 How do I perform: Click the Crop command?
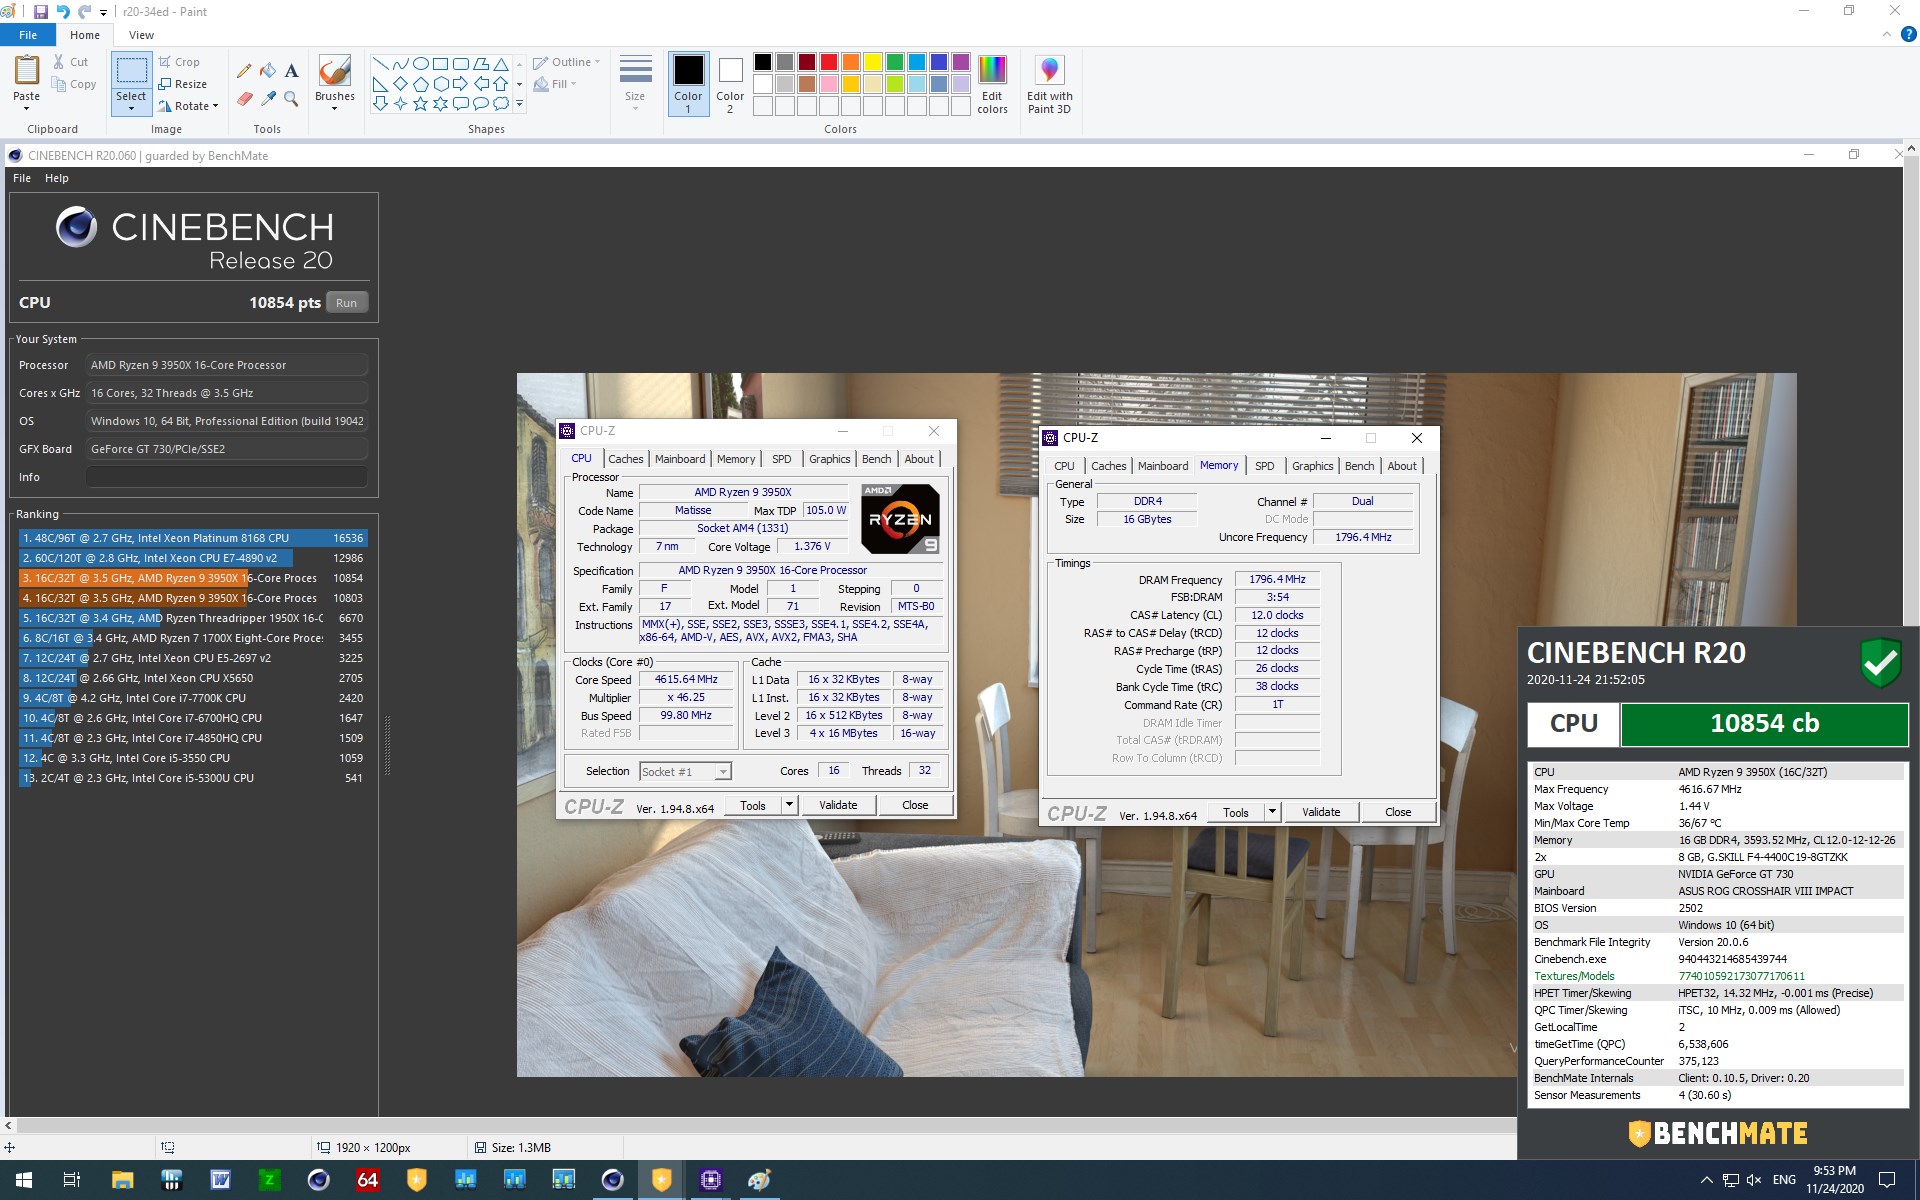coord(179,62)
